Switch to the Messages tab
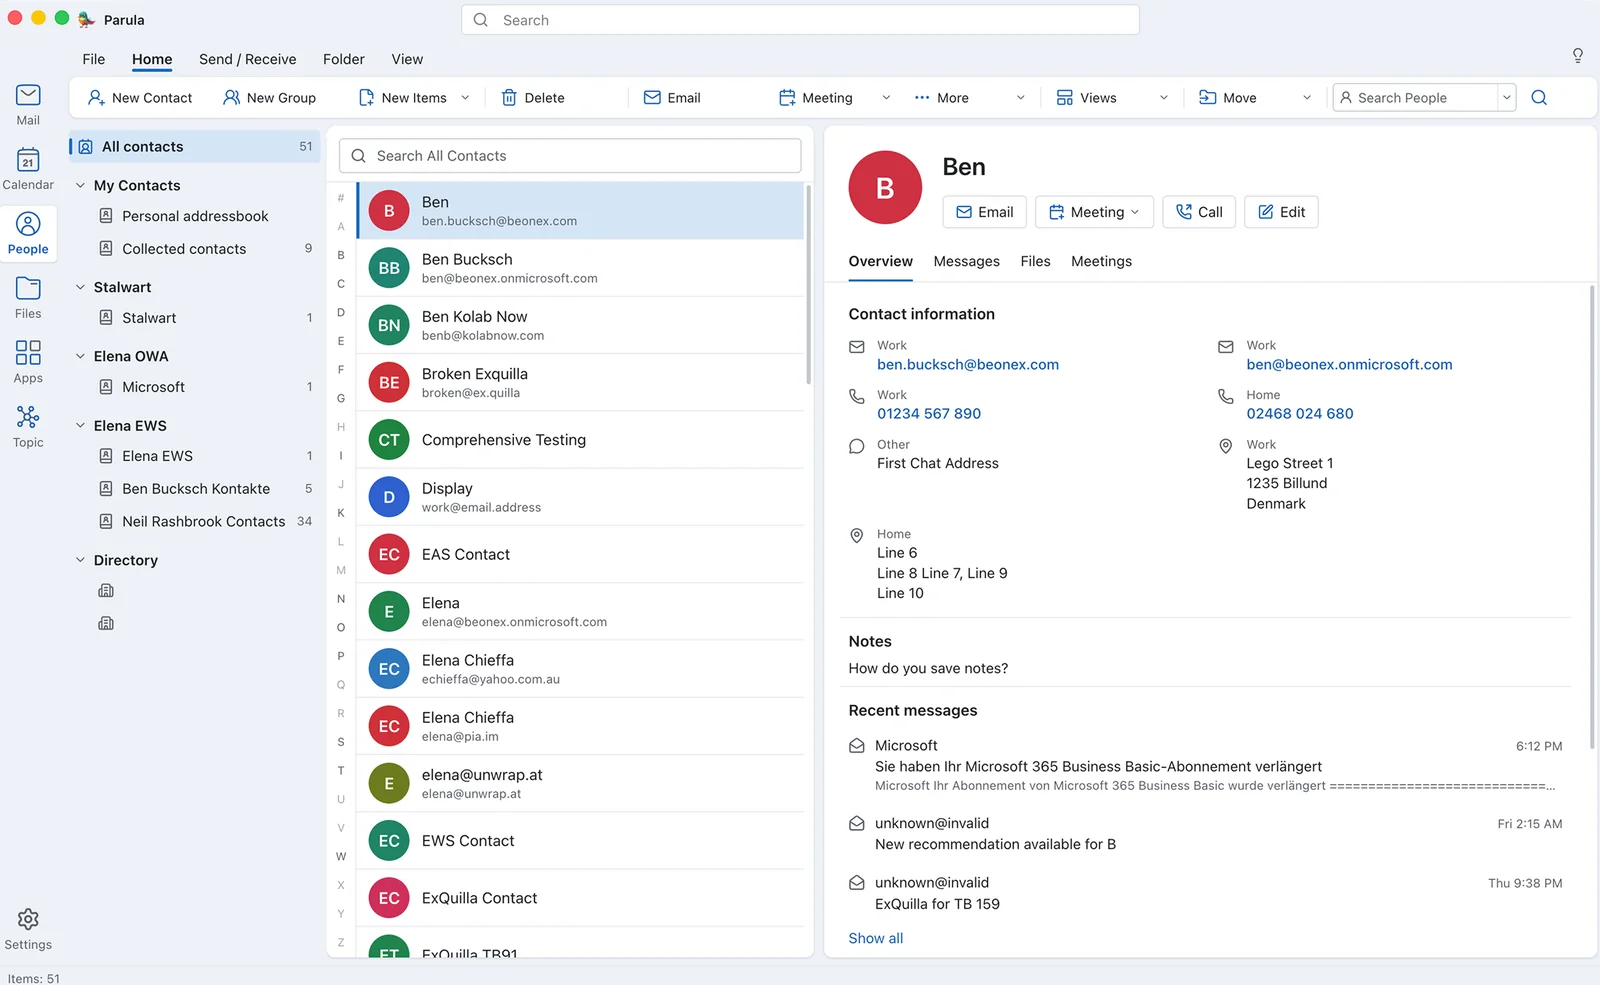The image size is (1600, 985). (966, 261)
